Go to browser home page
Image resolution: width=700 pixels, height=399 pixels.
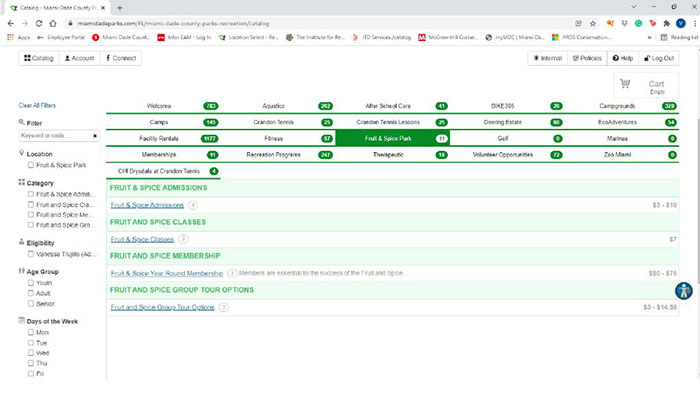point(53,24)
